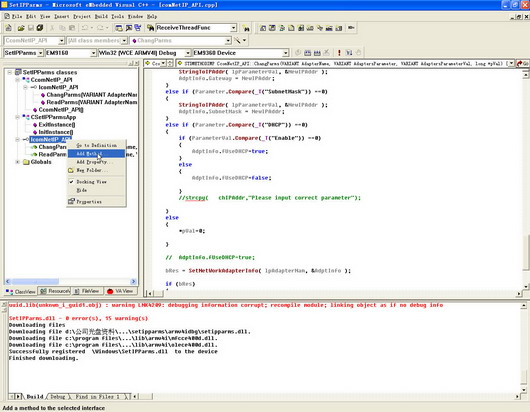This screenshot has width=530, height=412.
Task: Click the Find in Files binoculars icon
Action: coord(150,28)
